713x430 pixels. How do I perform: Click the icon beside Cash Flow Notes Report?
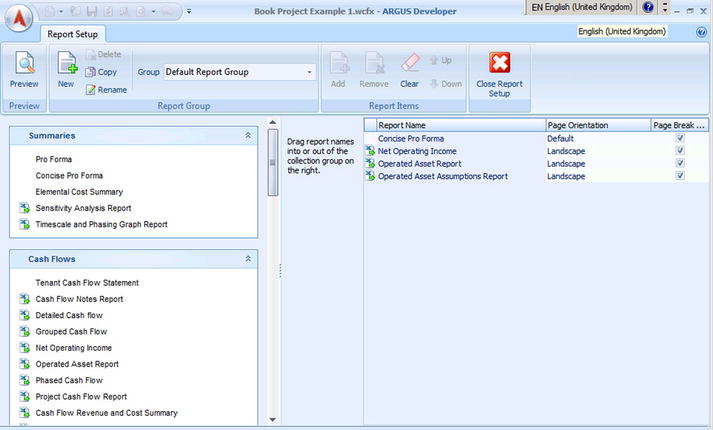point(25,299)
